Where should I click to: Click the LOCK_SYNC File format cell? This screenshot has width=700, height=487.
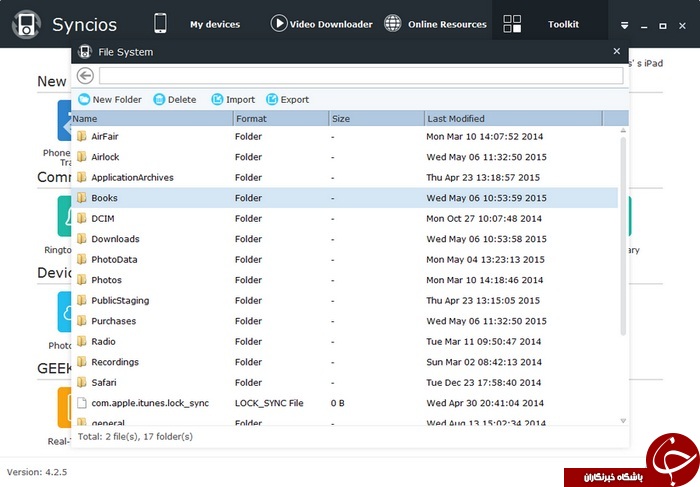tap(269, 404)
